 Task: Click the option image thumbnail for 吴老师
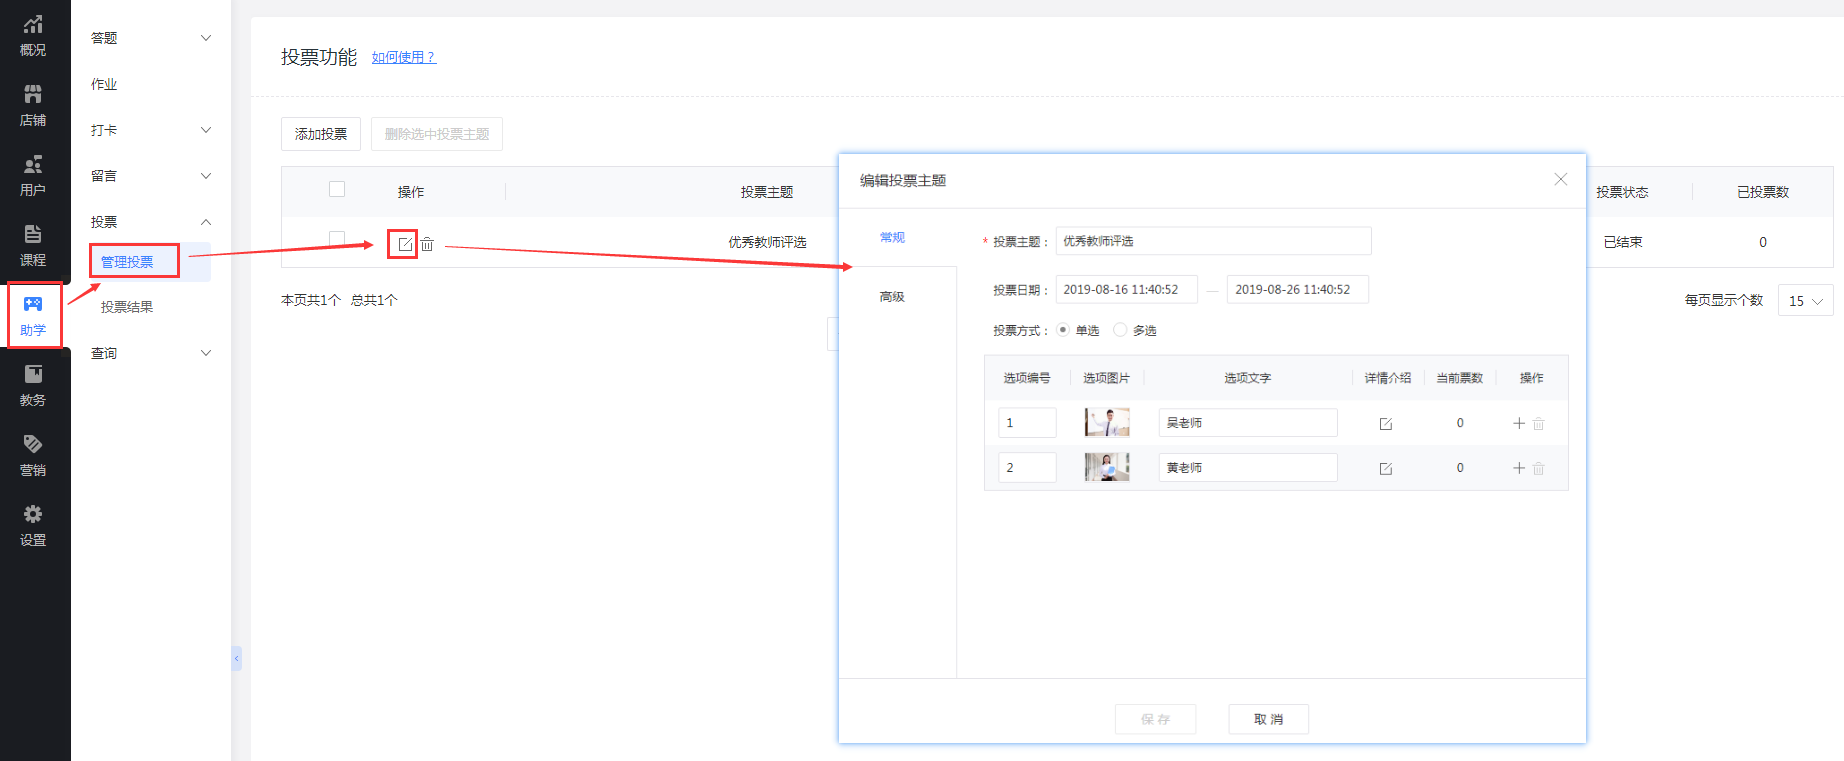tap(1107, 423)
